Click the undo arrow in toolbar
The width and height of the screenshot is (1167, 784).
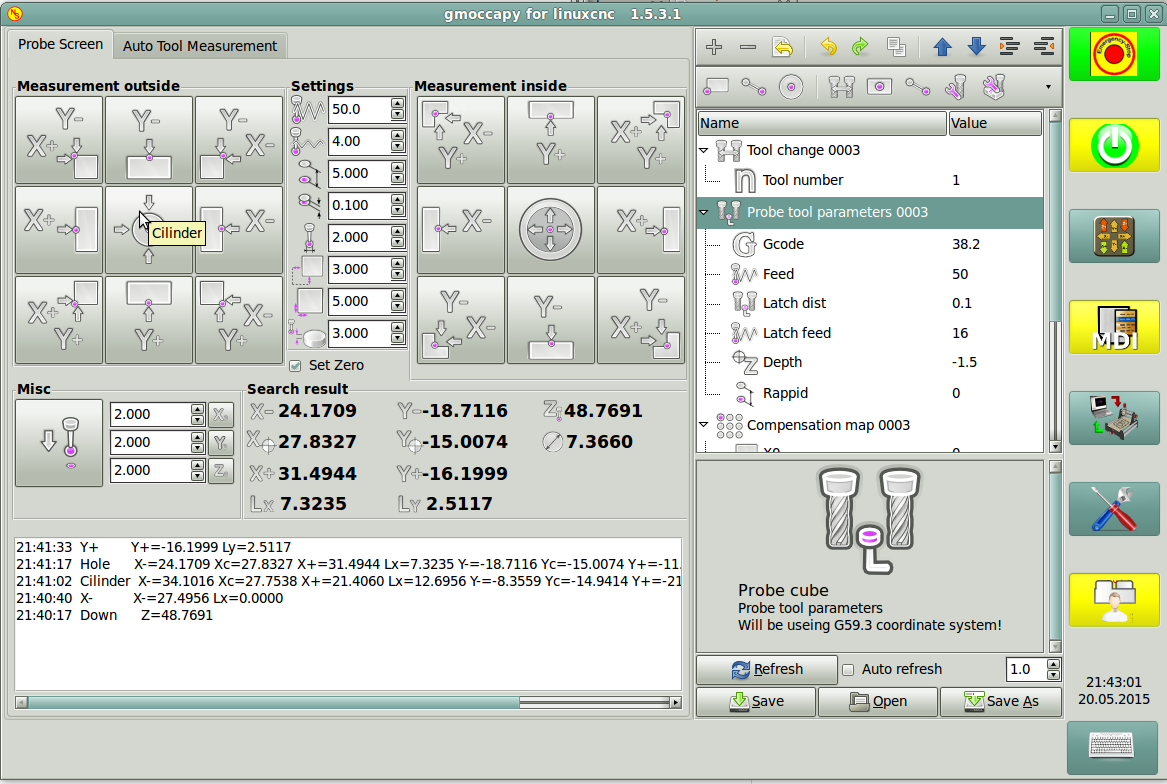coord(828,47)
